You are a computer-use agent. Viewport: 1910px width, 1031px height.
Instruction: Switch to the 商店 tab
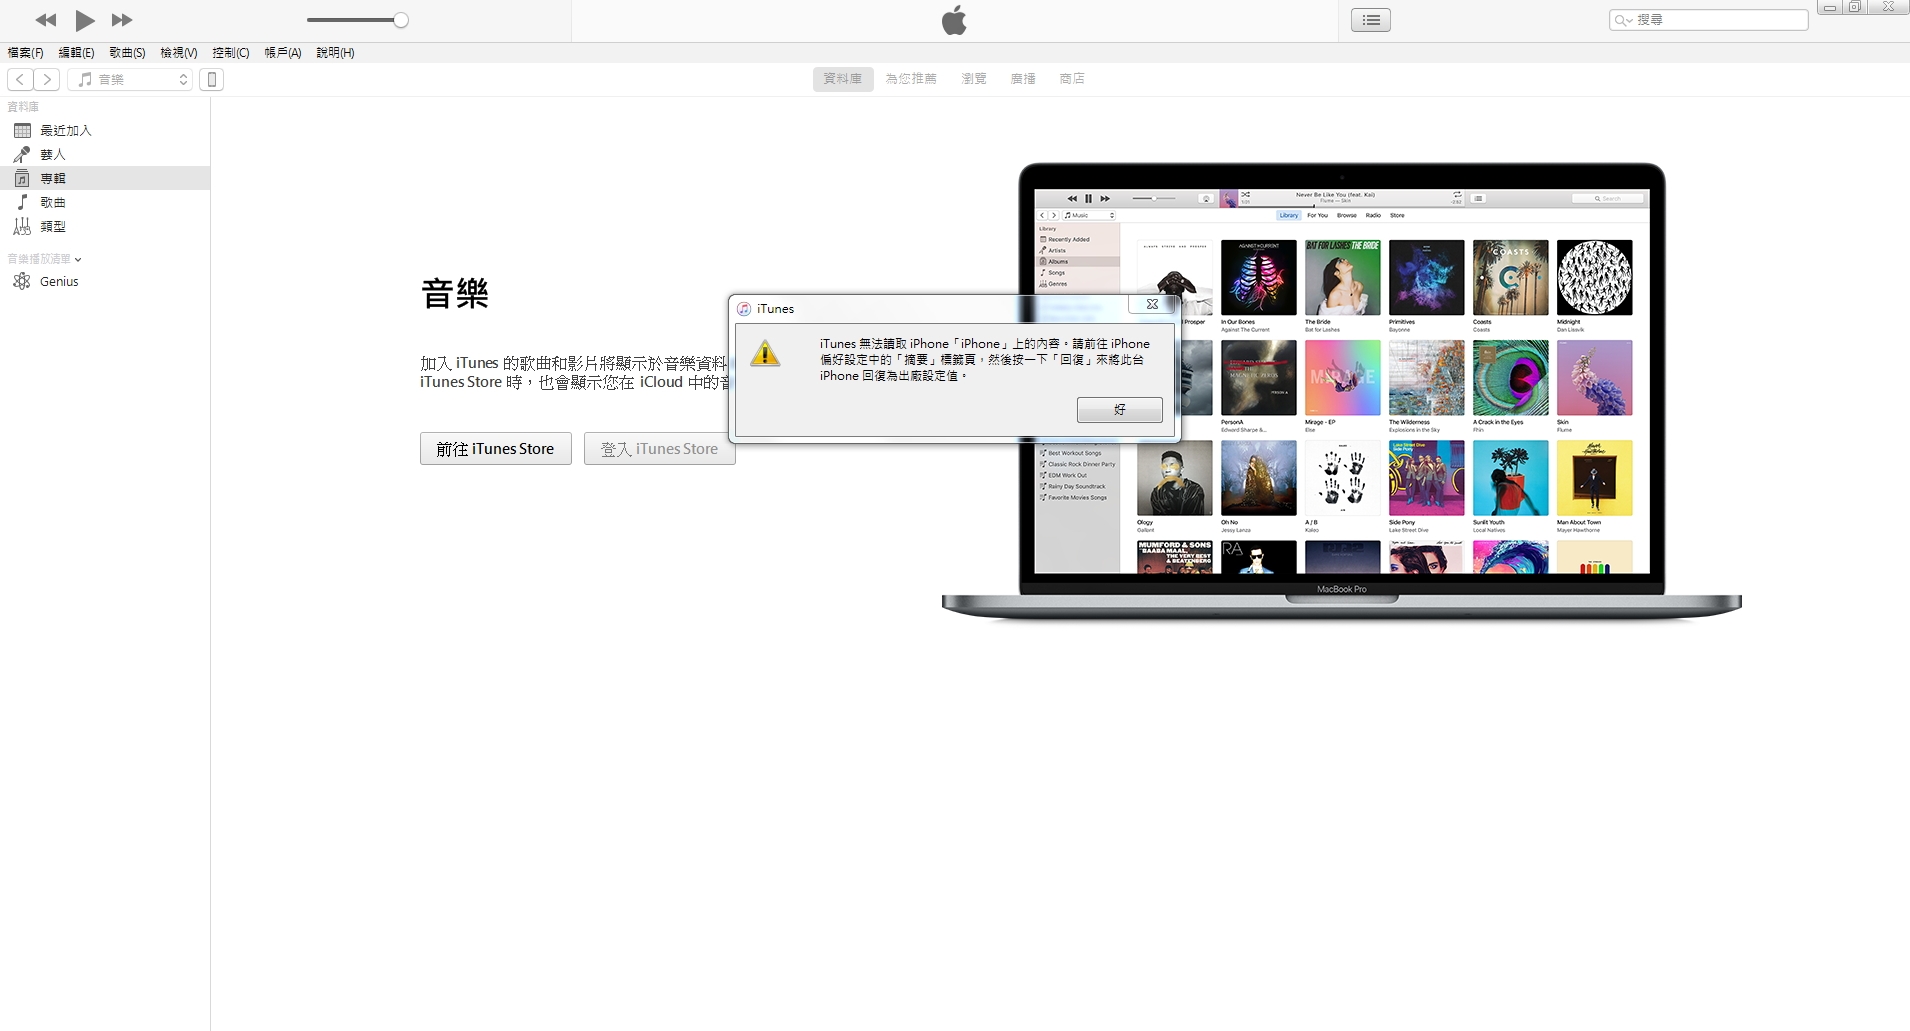(1072, 79)
